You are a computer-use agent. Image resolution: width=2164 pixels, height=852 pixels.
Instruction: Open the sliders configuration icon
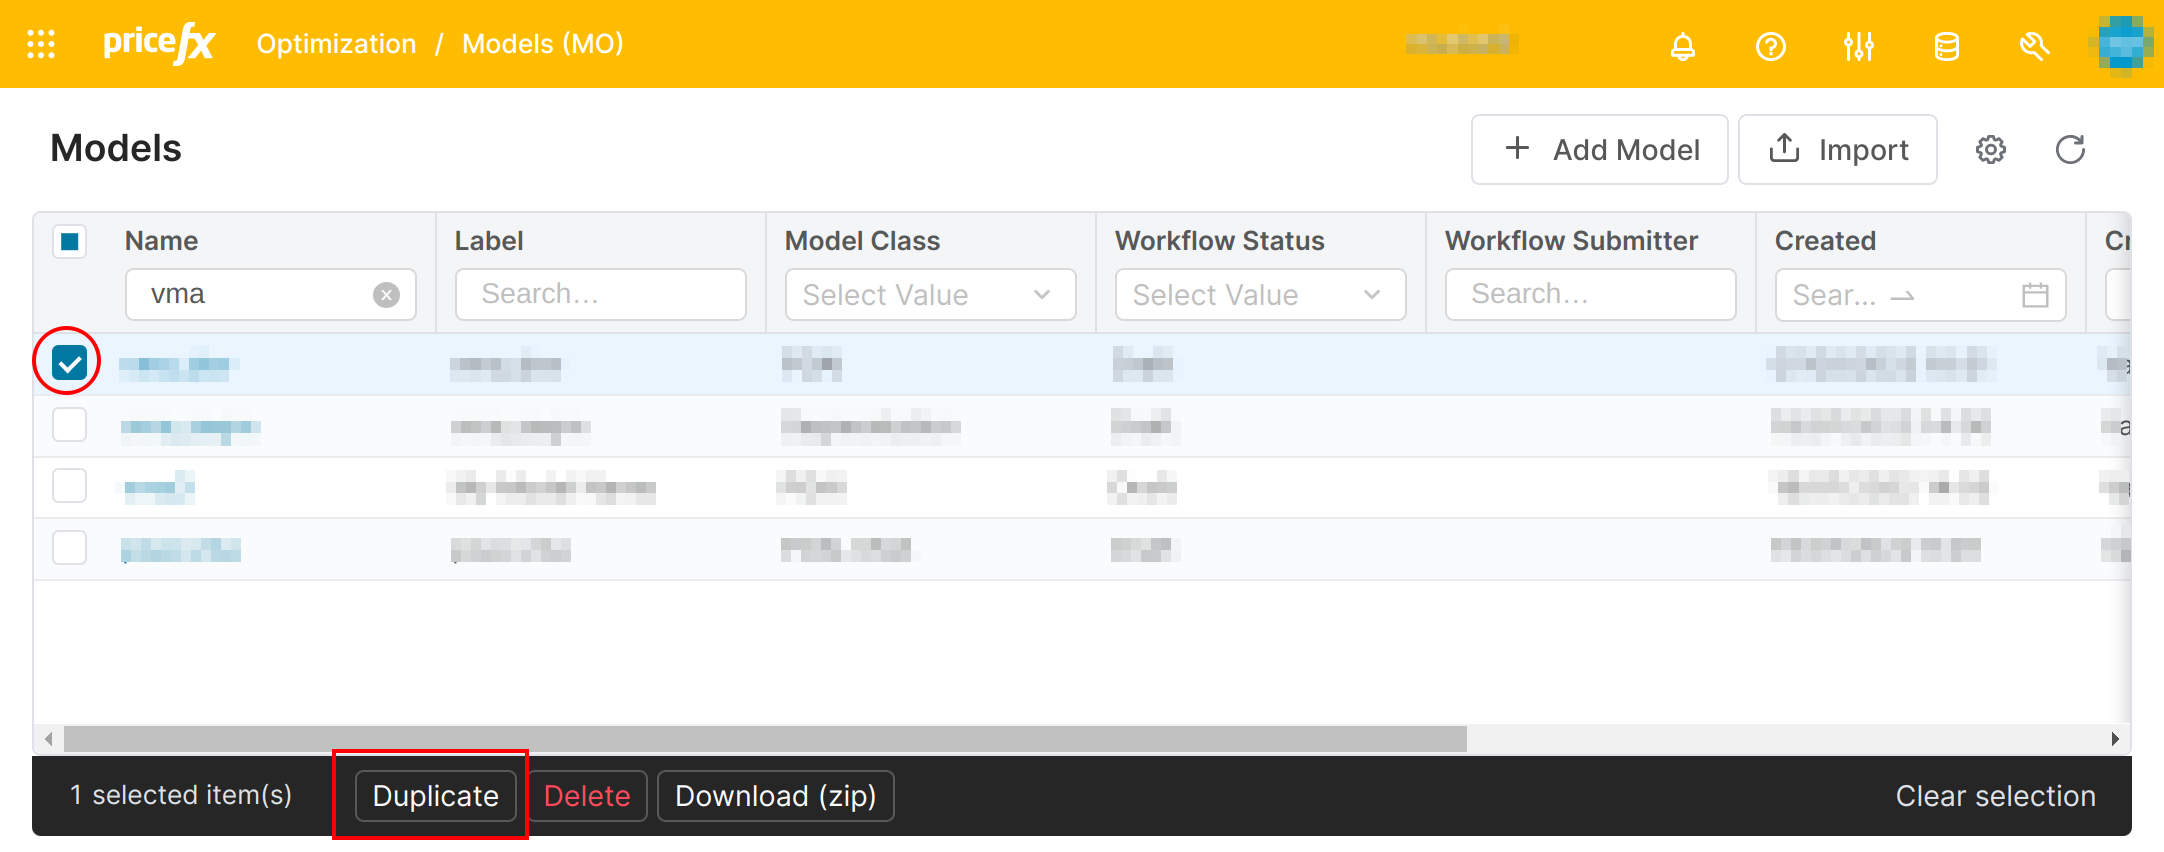pyautogui.click(x=1858, y=46)
